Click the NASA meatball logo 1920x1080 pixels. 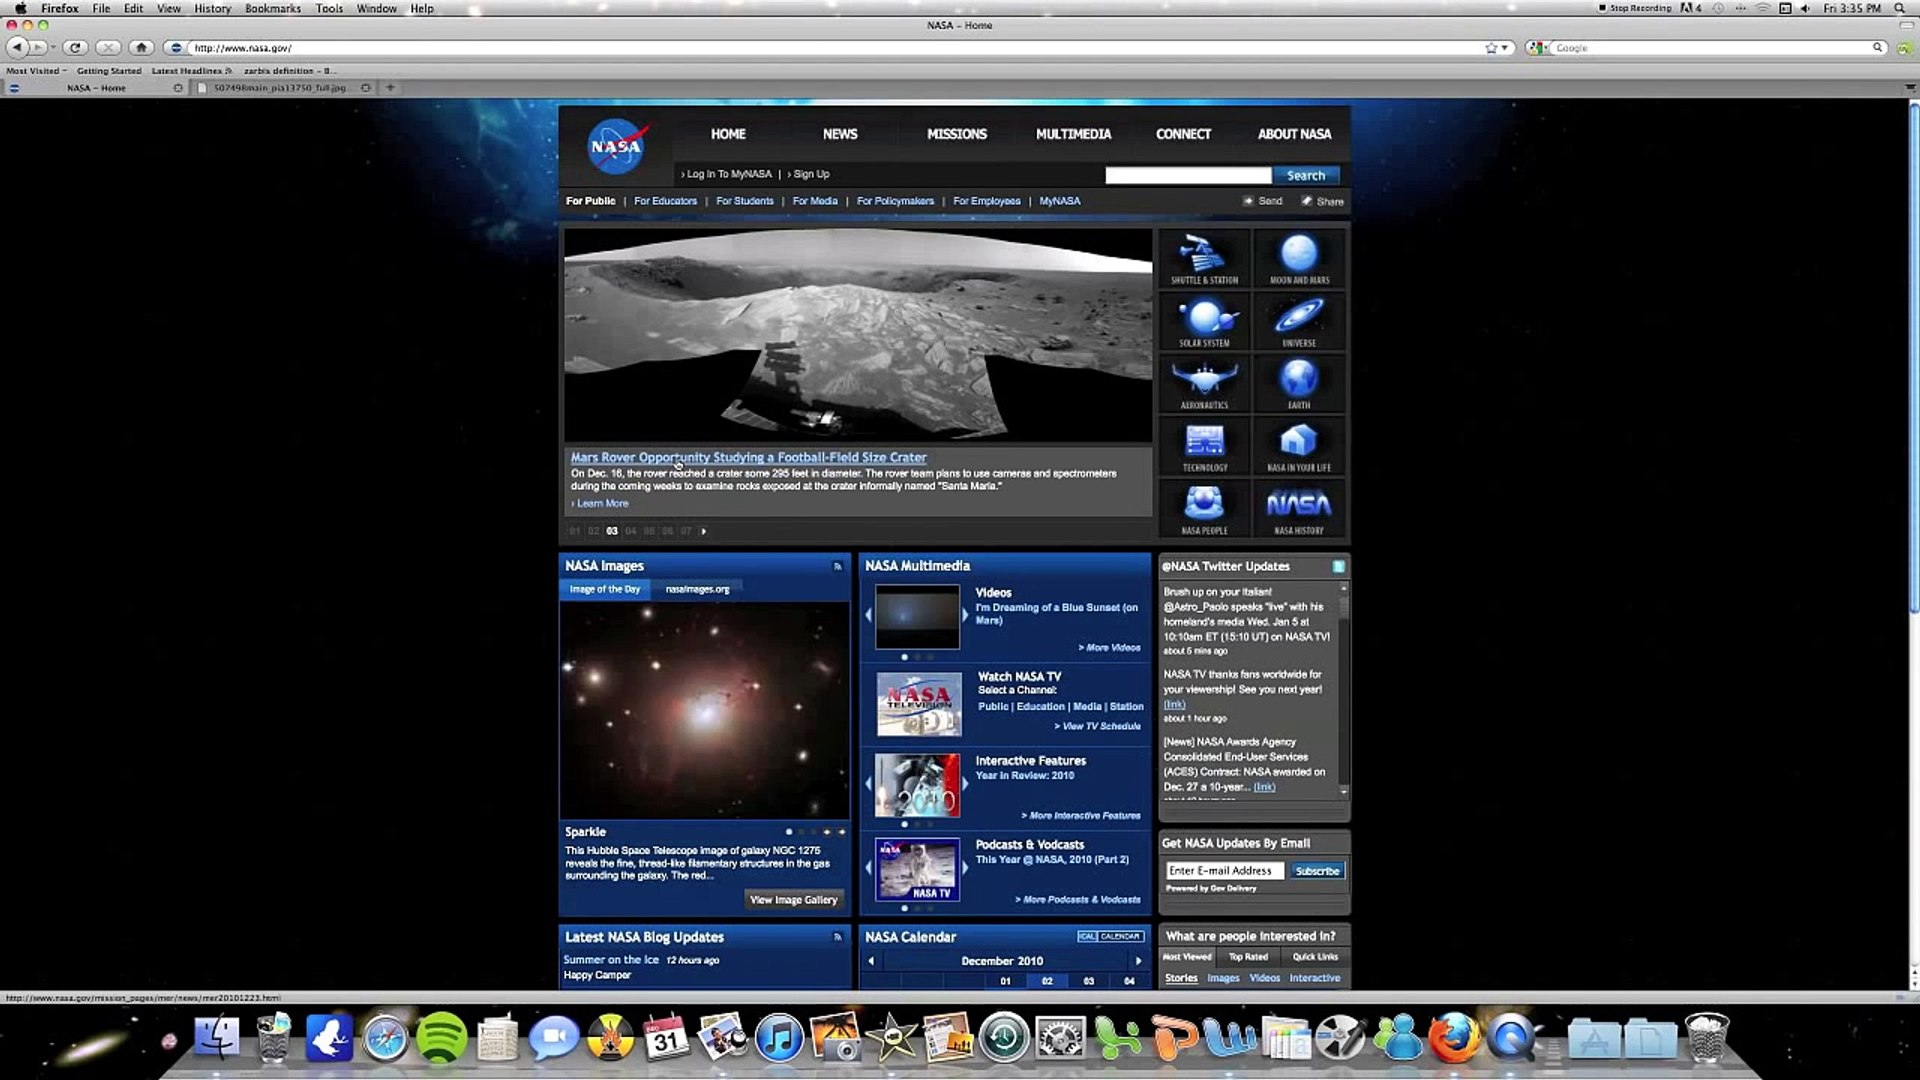[x=617, y=146]
